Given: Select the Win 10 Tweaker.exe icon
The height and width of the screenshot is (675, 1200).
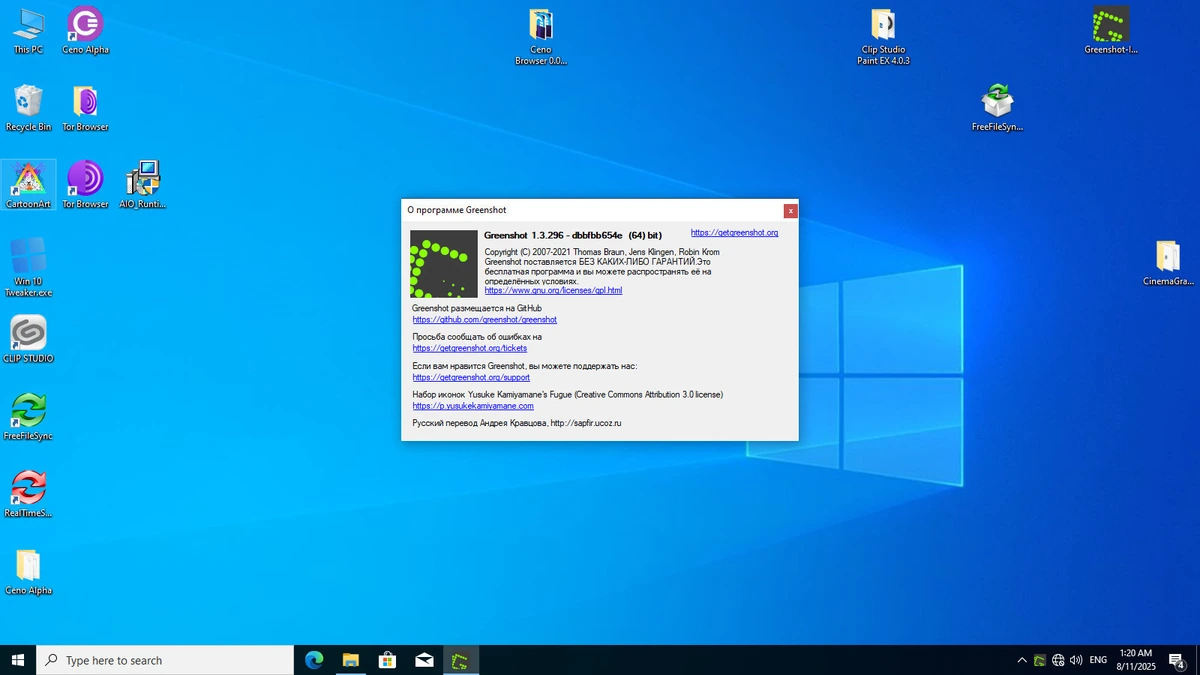Looking at the screenshot, I should [x=28, y=267].
